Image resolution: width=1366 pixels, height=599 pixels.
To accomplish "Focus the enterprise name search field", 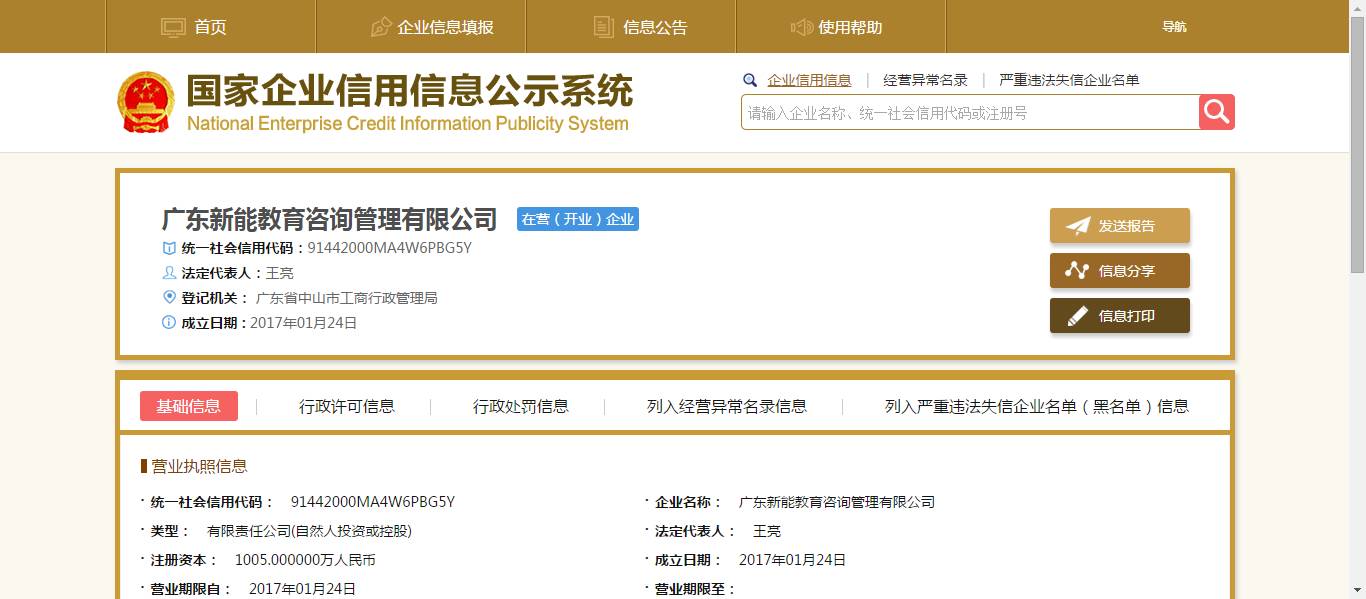I will (970, 113).
